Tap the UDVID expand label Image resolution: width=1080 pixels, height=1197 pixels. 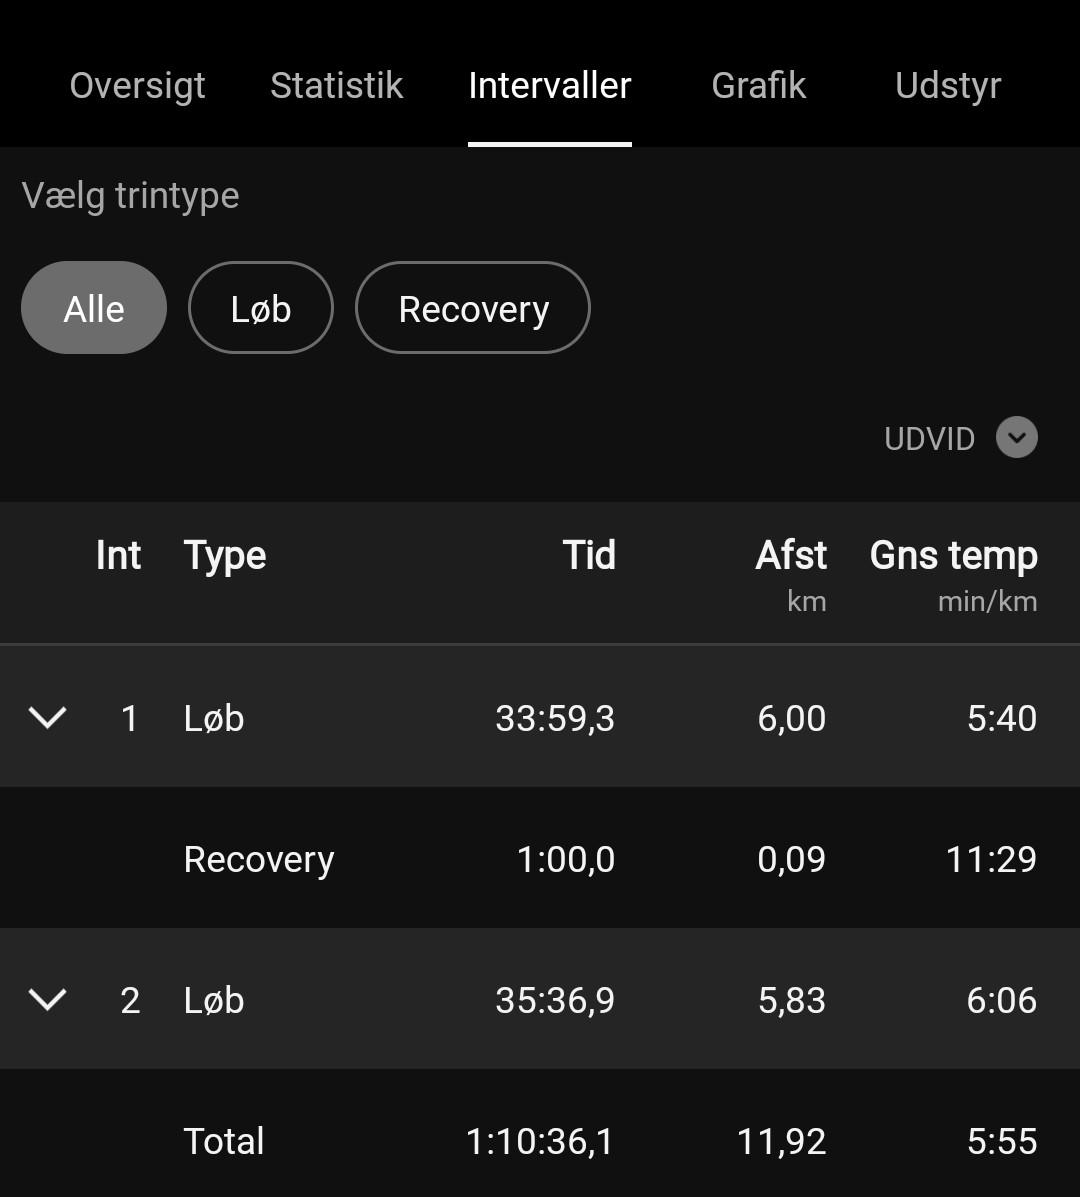click(x=929, y=439)
